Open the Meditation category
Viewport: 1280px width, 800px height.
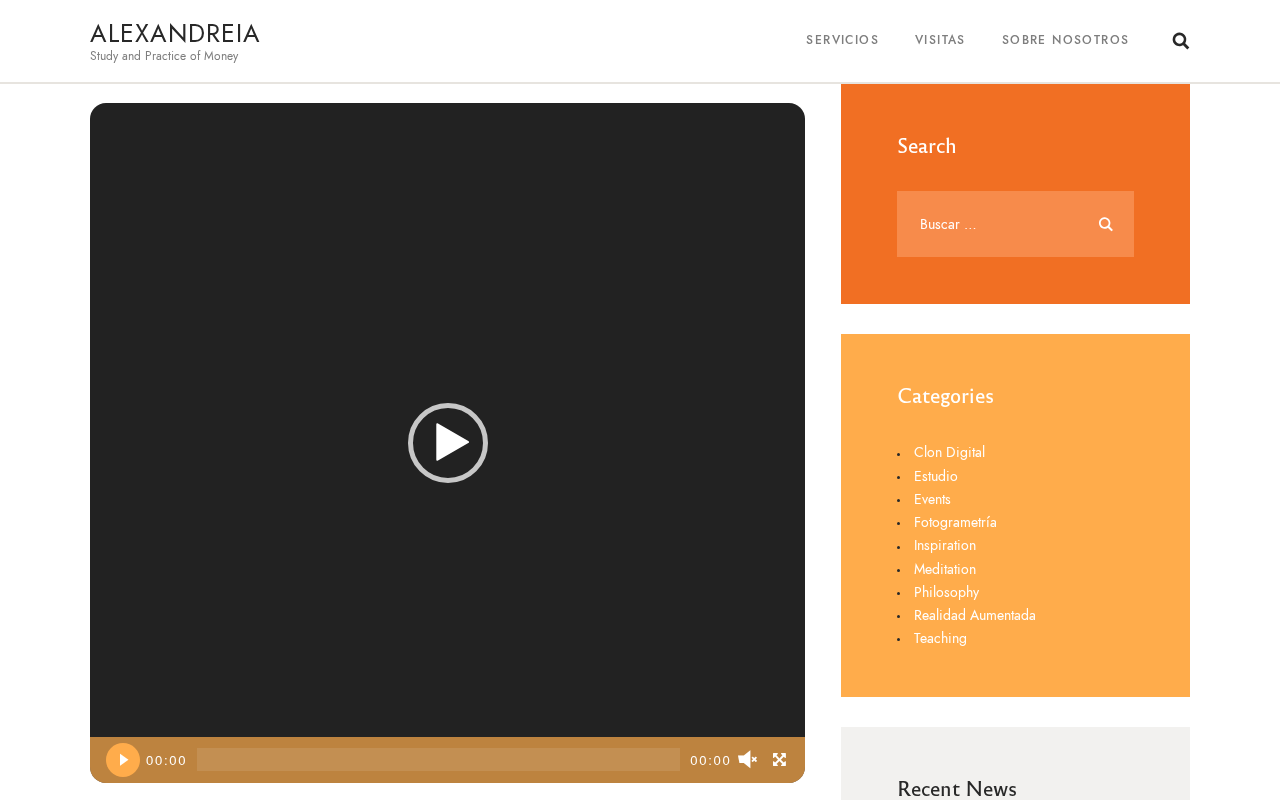pyautogui.click(x=945, y=569)
